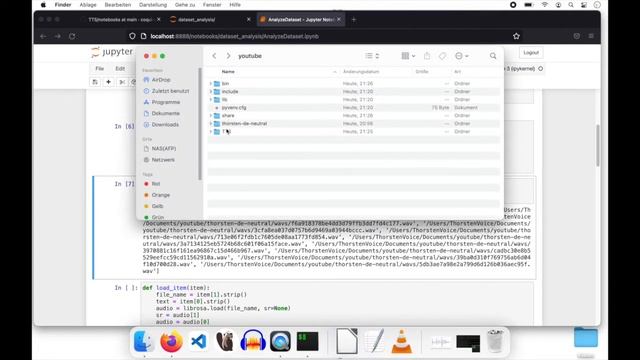
Task: Save the notebook via toolbar icon
Action: (x=95, y=82)
